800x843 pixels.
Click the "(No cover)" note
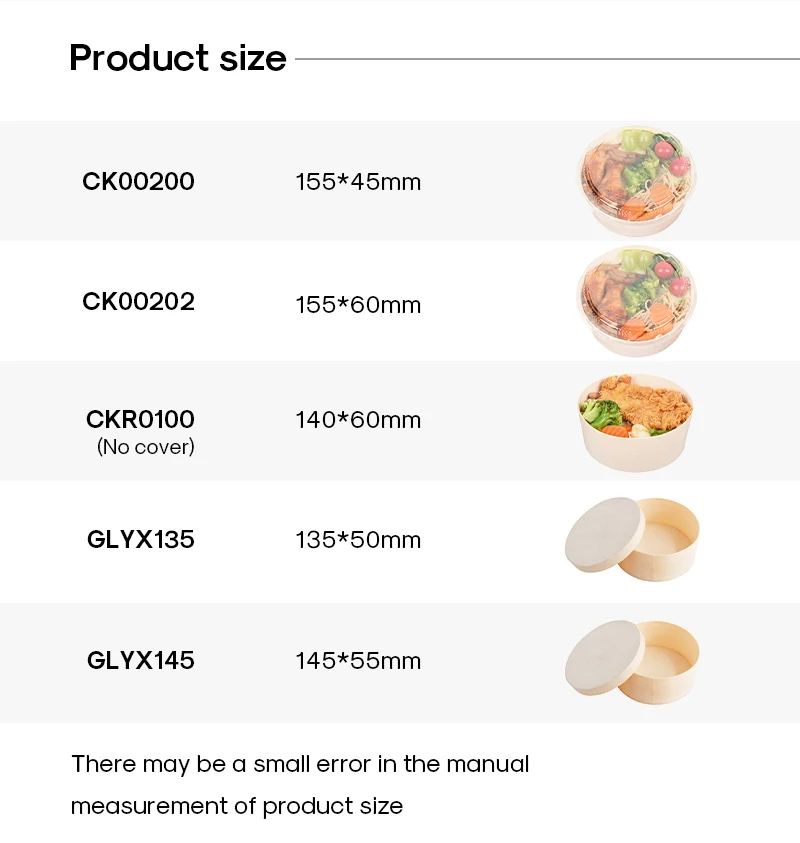(145, 447)
